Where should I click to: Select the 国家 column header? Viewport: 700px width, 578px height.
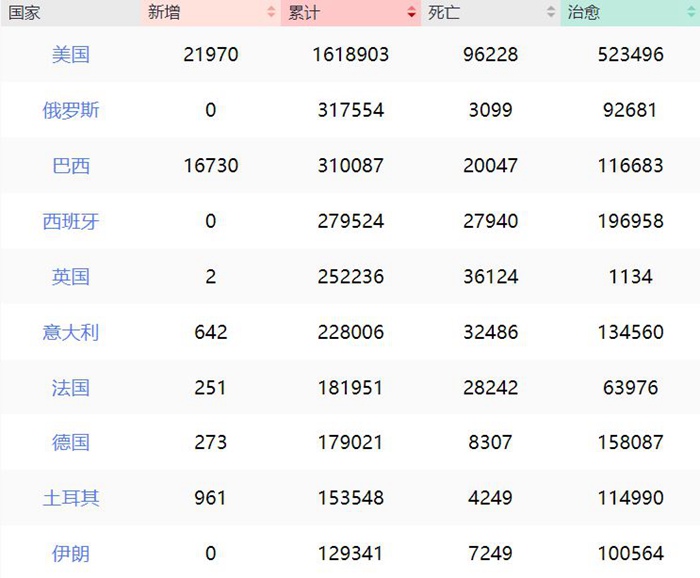coord(25,13)
